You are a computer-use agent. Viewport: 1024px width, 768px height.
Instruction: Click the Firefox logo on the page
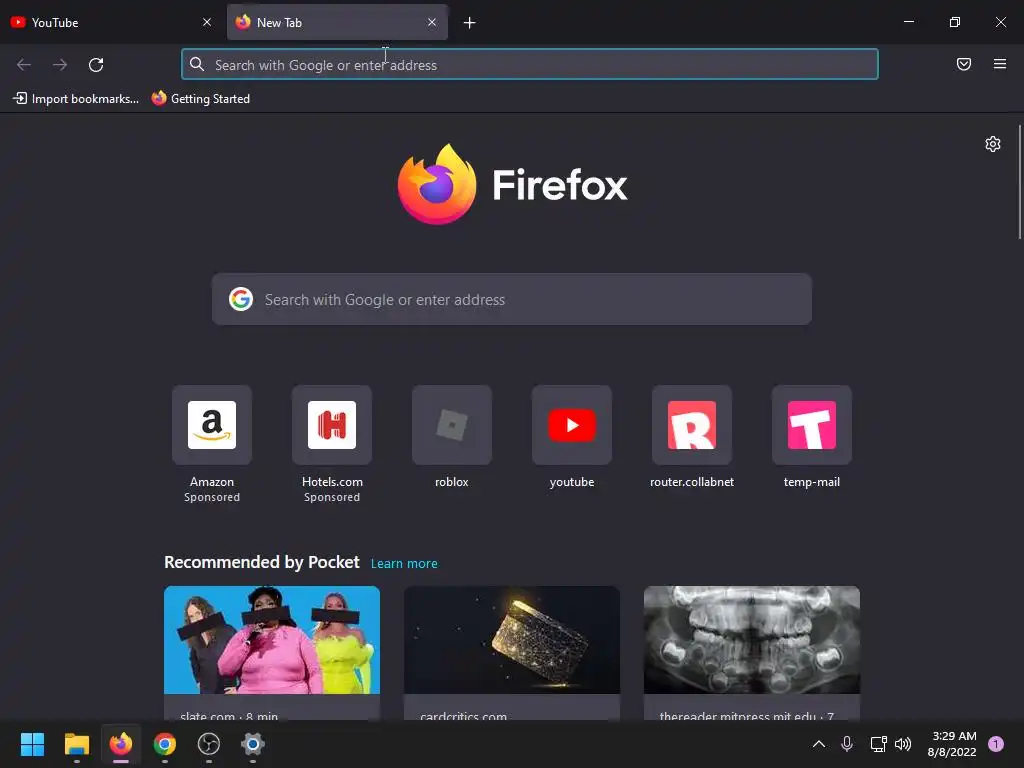[x=436, y=184]
